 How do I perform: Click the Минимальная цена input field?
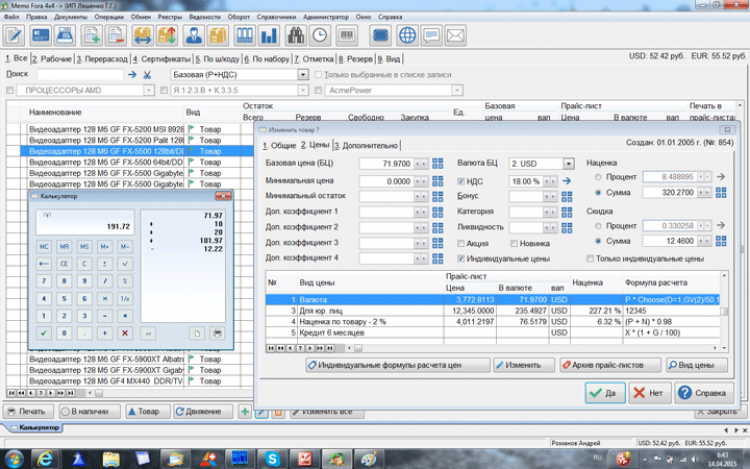coord(386,181)
